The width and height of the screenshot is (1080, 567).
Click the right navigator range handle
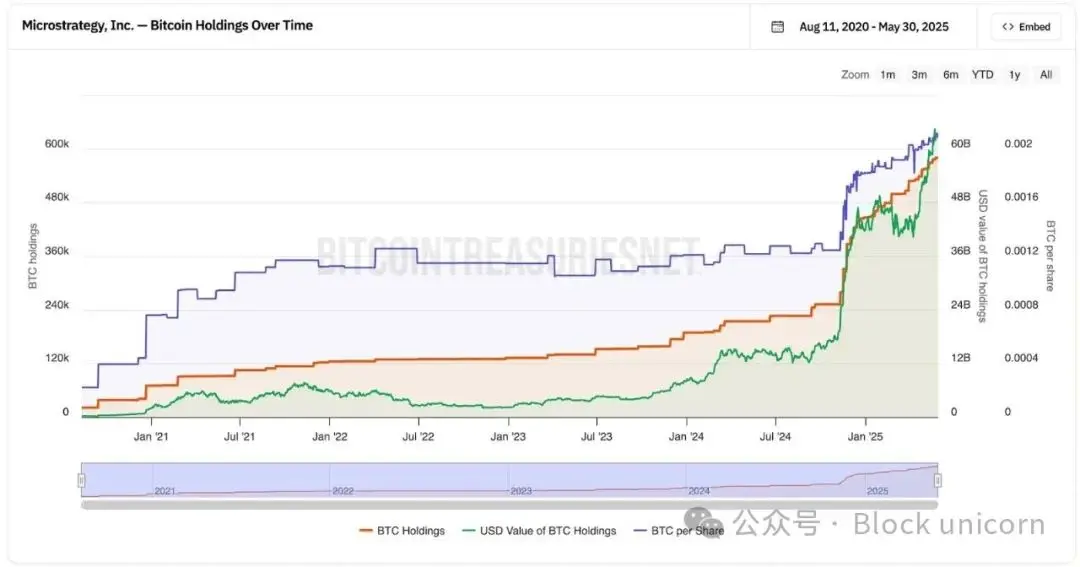pos(938,481)
